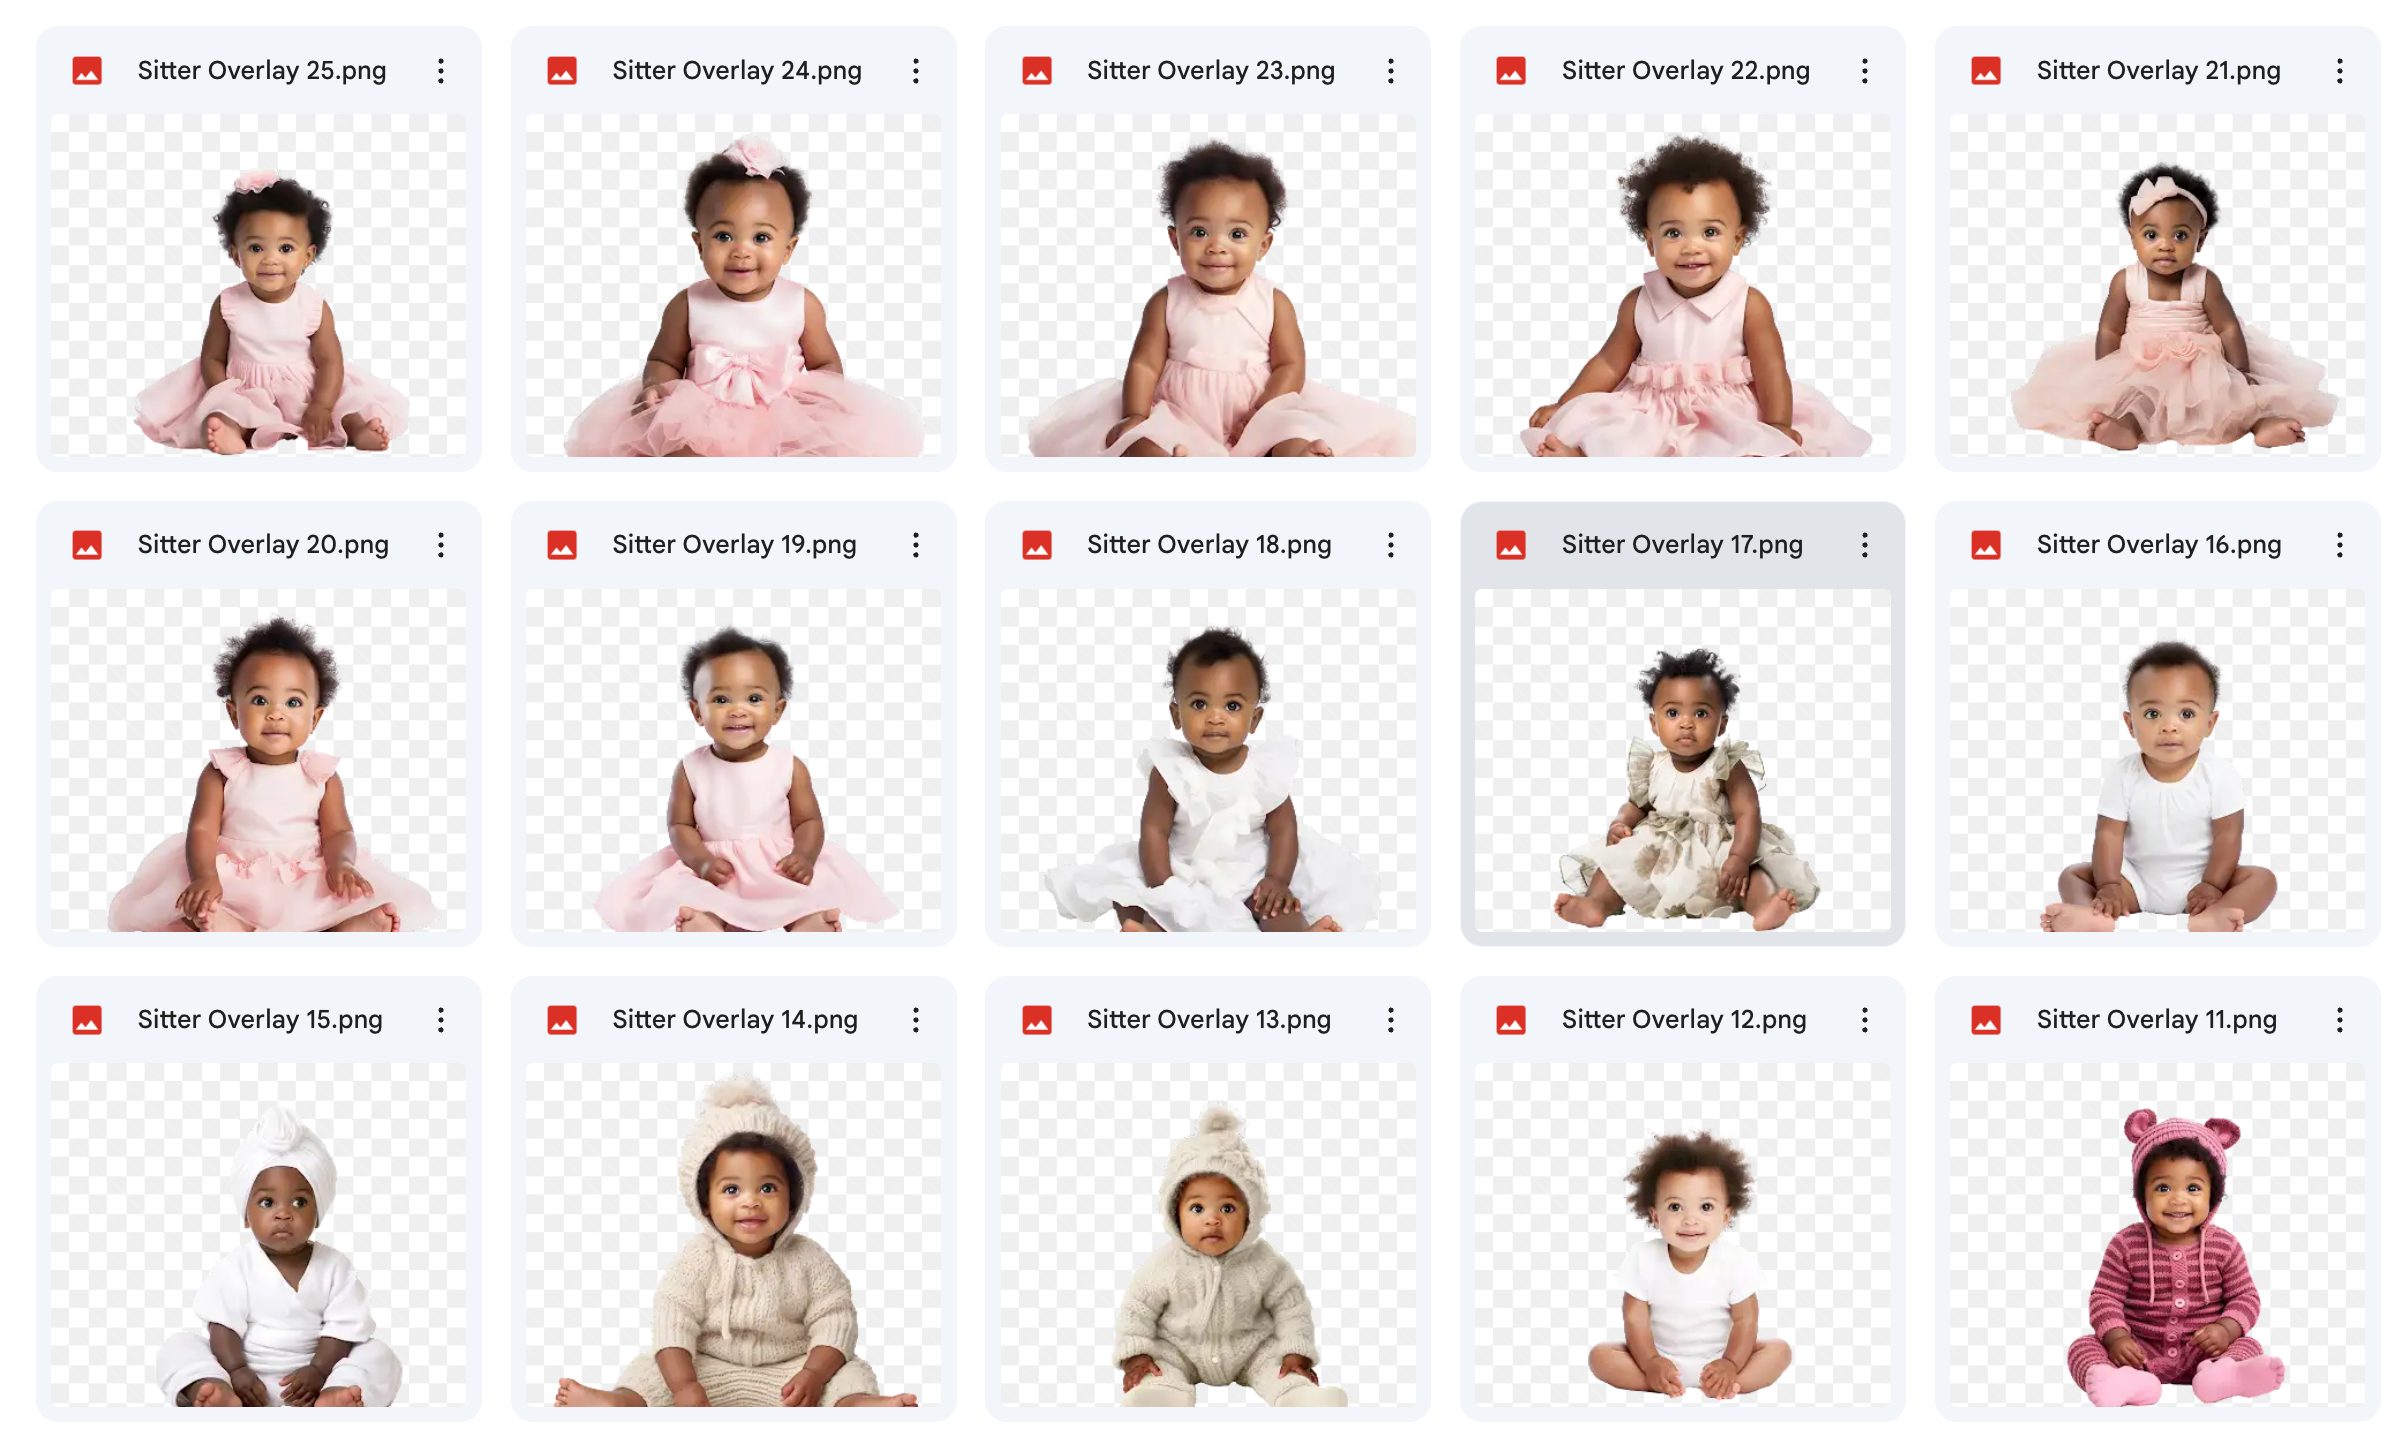Viewport: 2402px width, 1436px height.
Task: Click image type icon of Sitter Overlay 15.png
Action: (87, 1020)
